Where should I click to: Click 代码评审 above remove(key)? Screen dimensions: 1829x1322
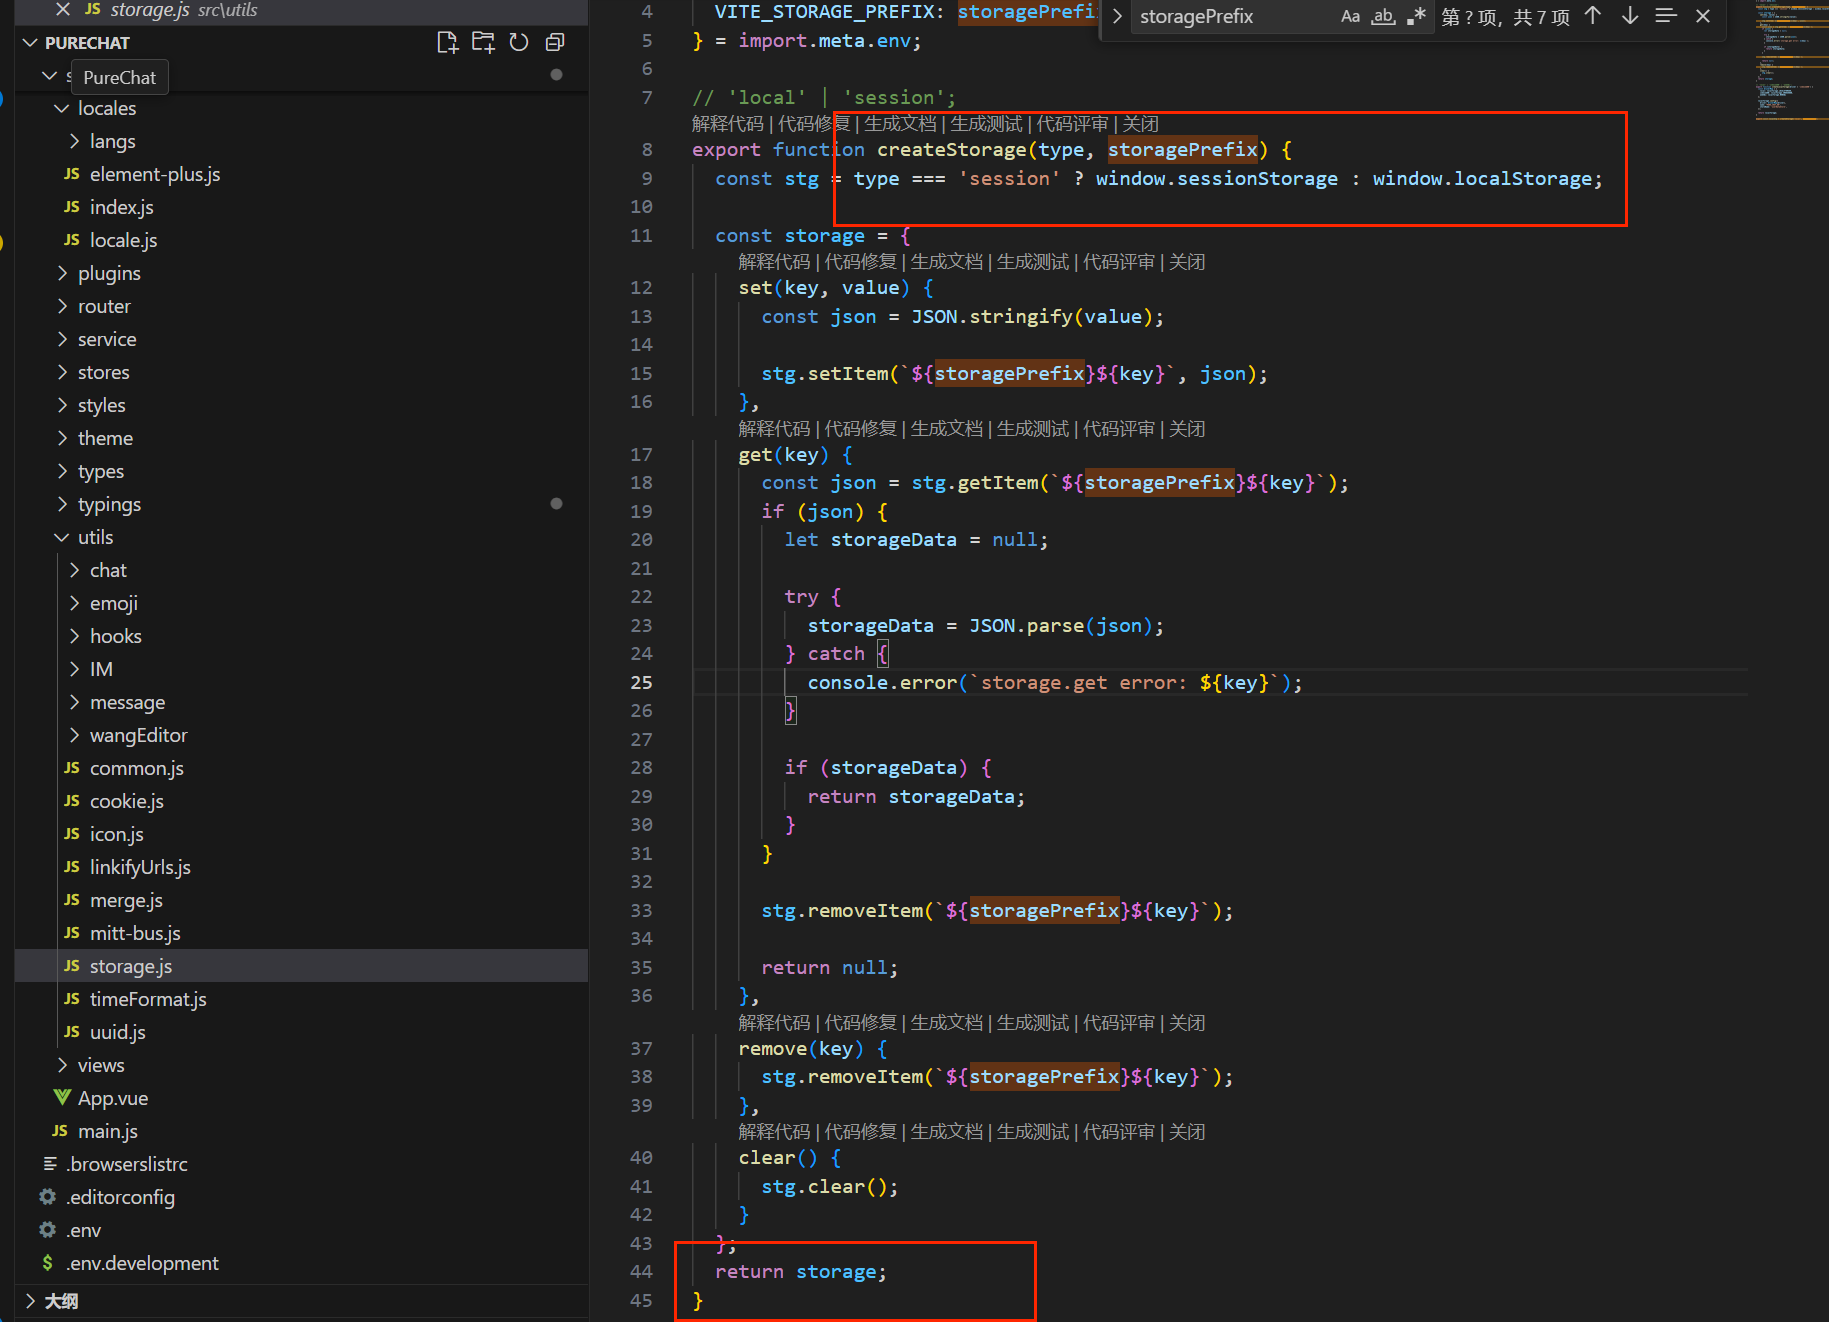(x=1119, y=1023)
